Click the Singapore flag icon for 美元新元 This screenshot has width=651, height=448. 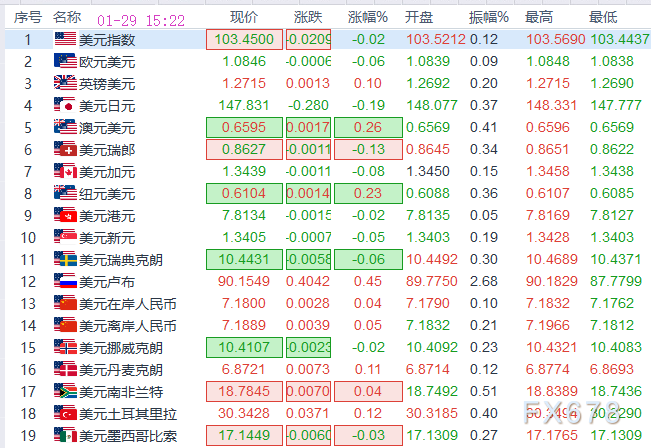coord(66,237)
